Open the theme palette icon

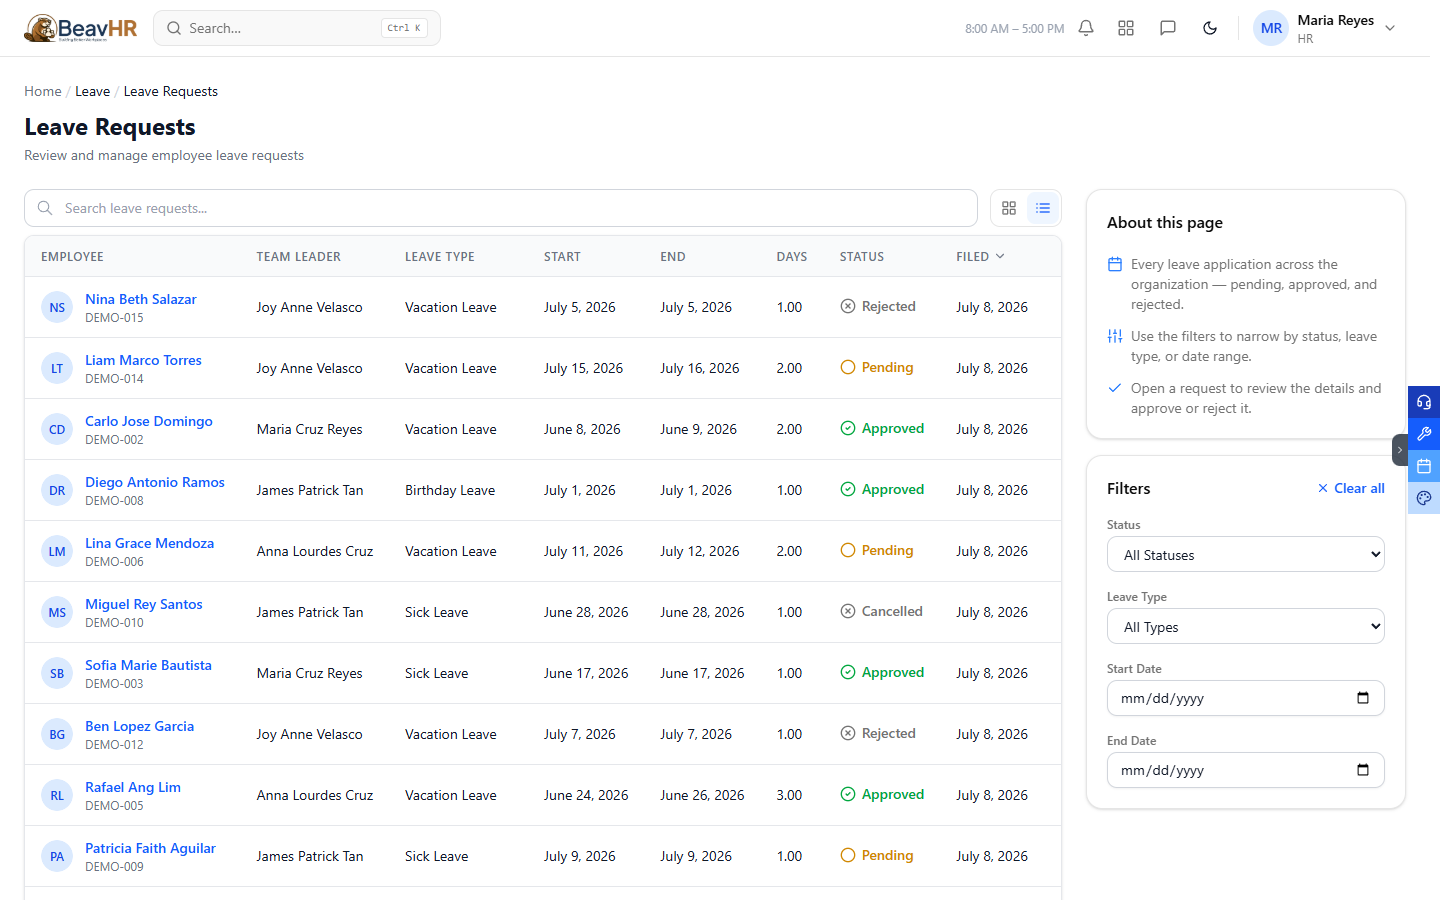[1424, 498]
